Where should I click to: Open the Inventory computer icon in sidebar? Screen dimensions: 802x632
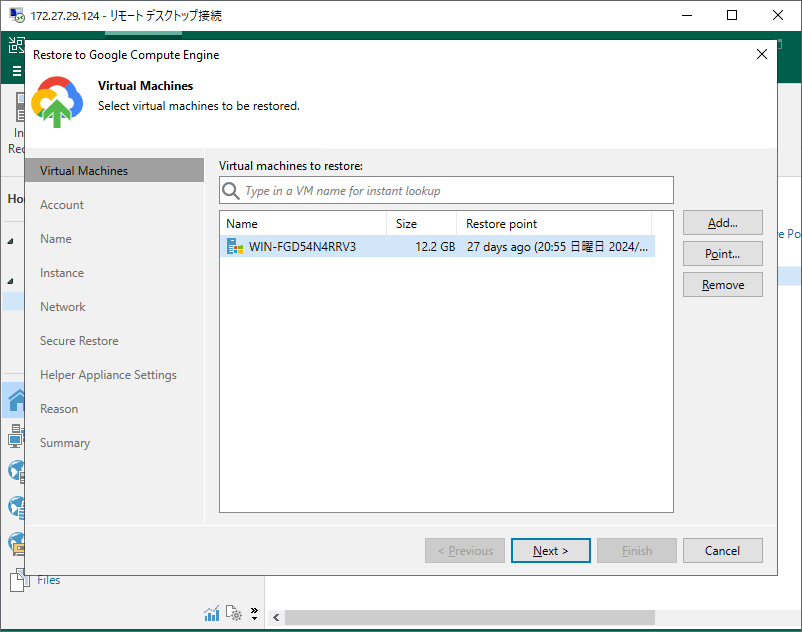point(15,436)
